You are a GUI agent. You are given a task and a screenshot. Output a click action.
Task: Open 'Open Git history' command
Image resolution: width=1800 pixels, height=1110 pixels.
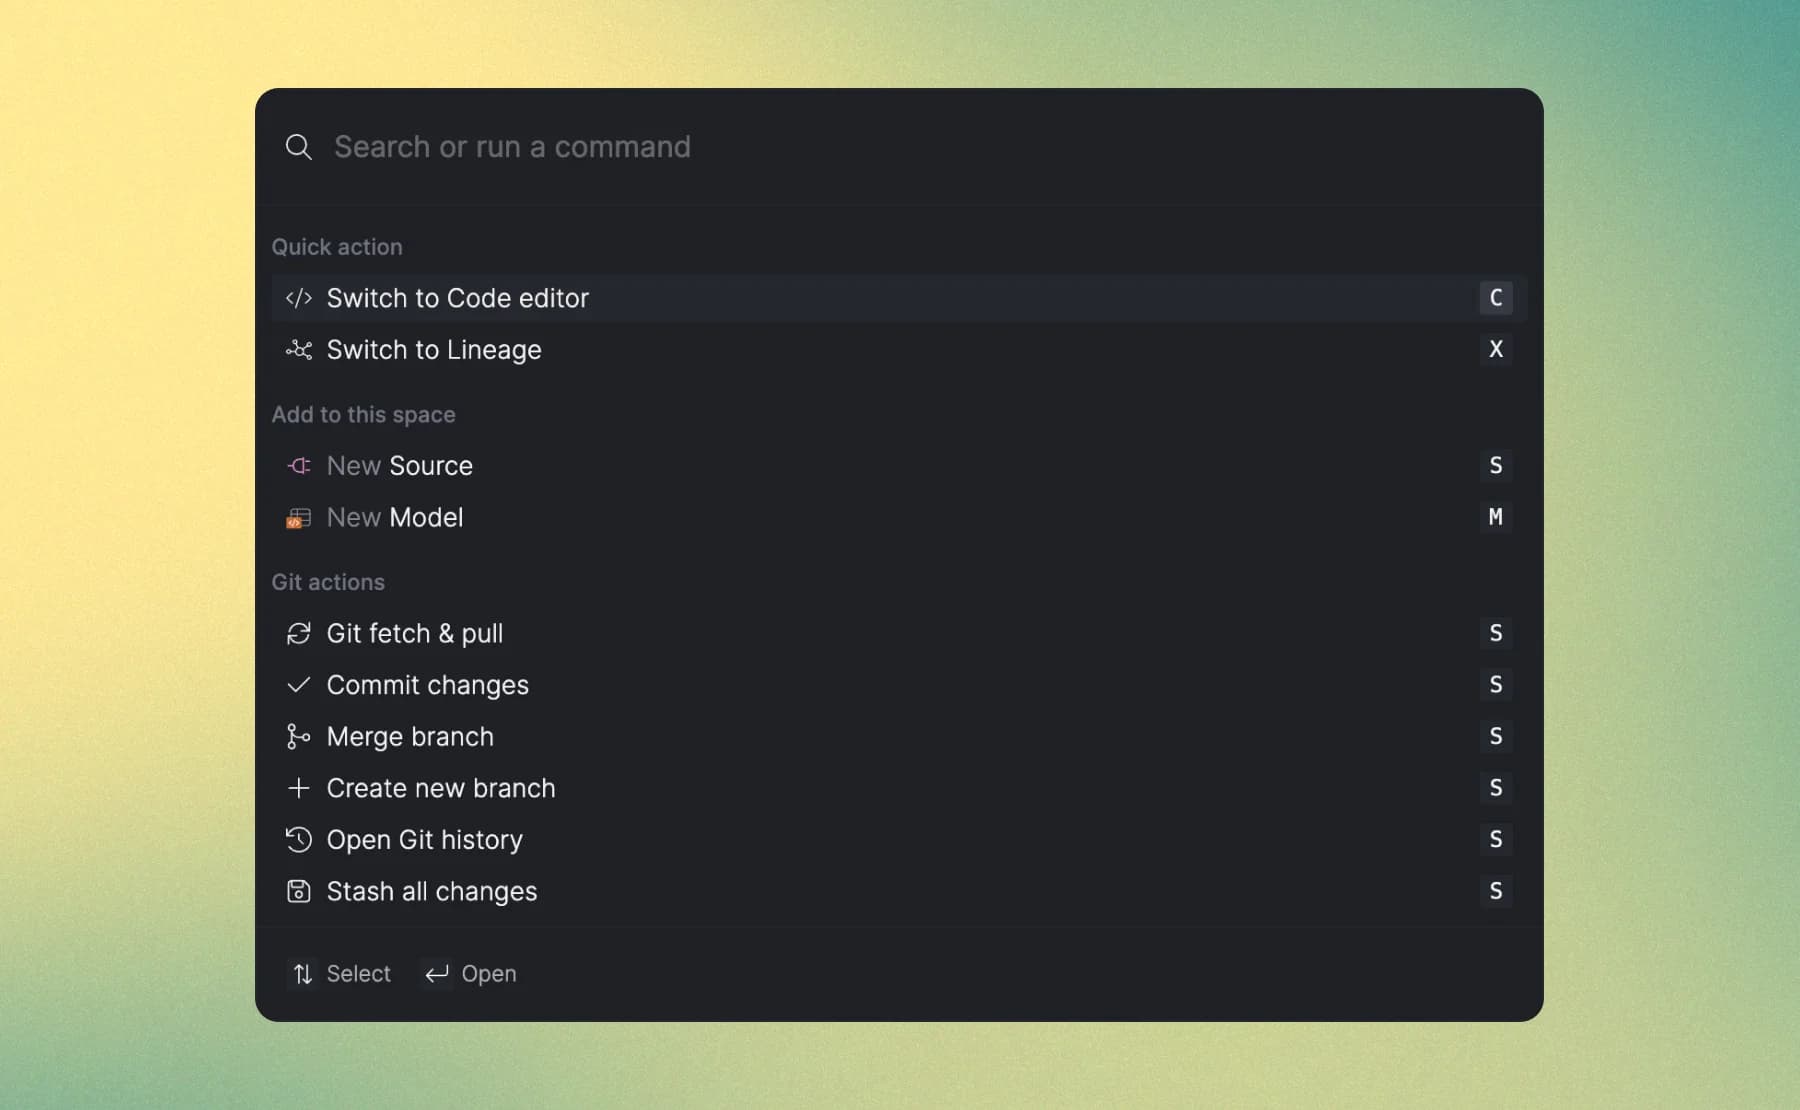click(899, 840)
